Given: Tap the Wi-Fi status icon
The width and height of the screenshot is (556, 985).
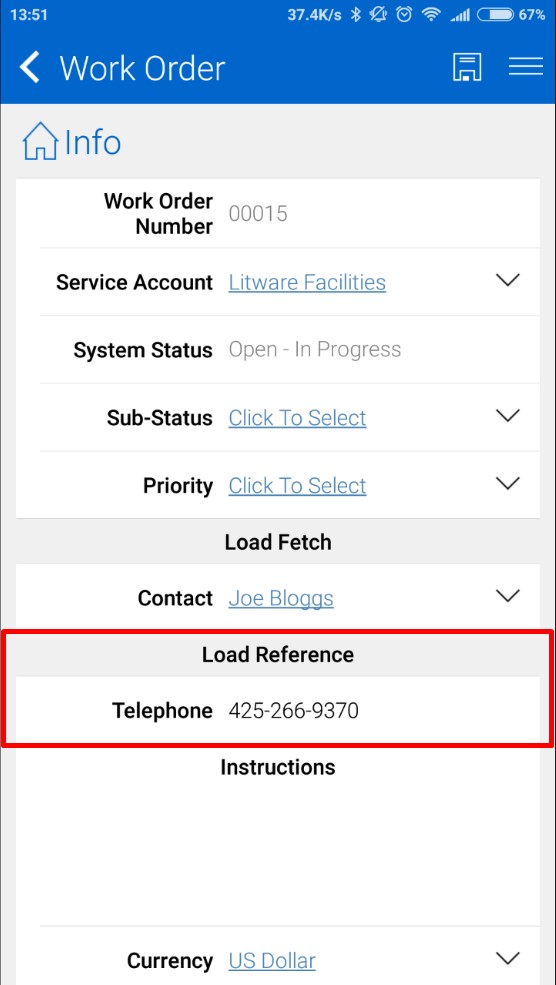Looking at the screenshot, I should [x=431, y=14].
